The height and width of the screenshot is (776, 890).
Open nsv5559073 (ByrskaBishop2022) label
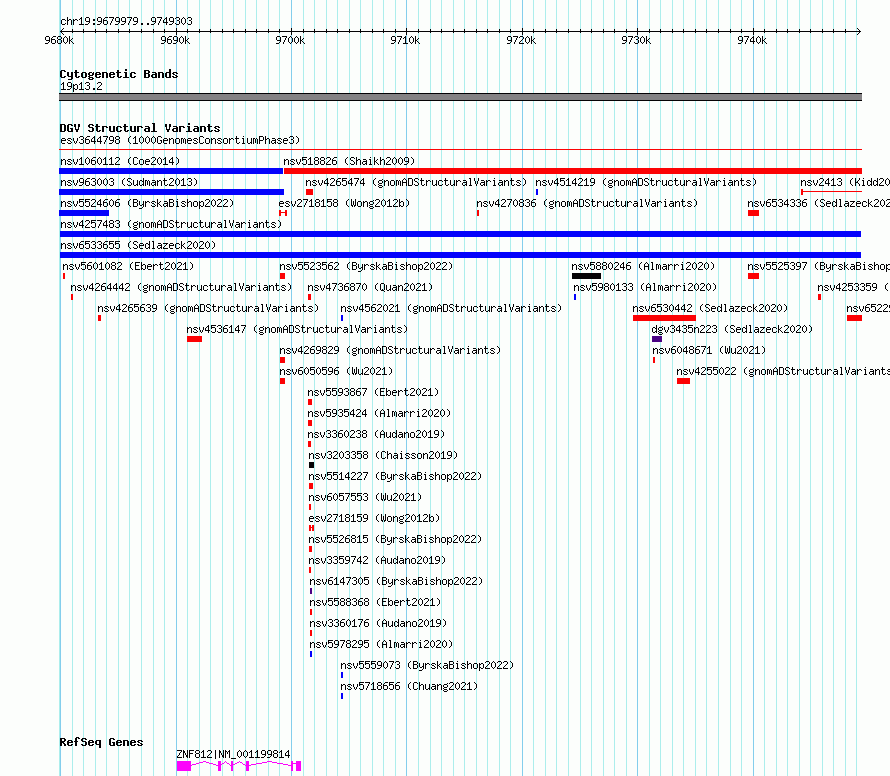pos(427,665)
